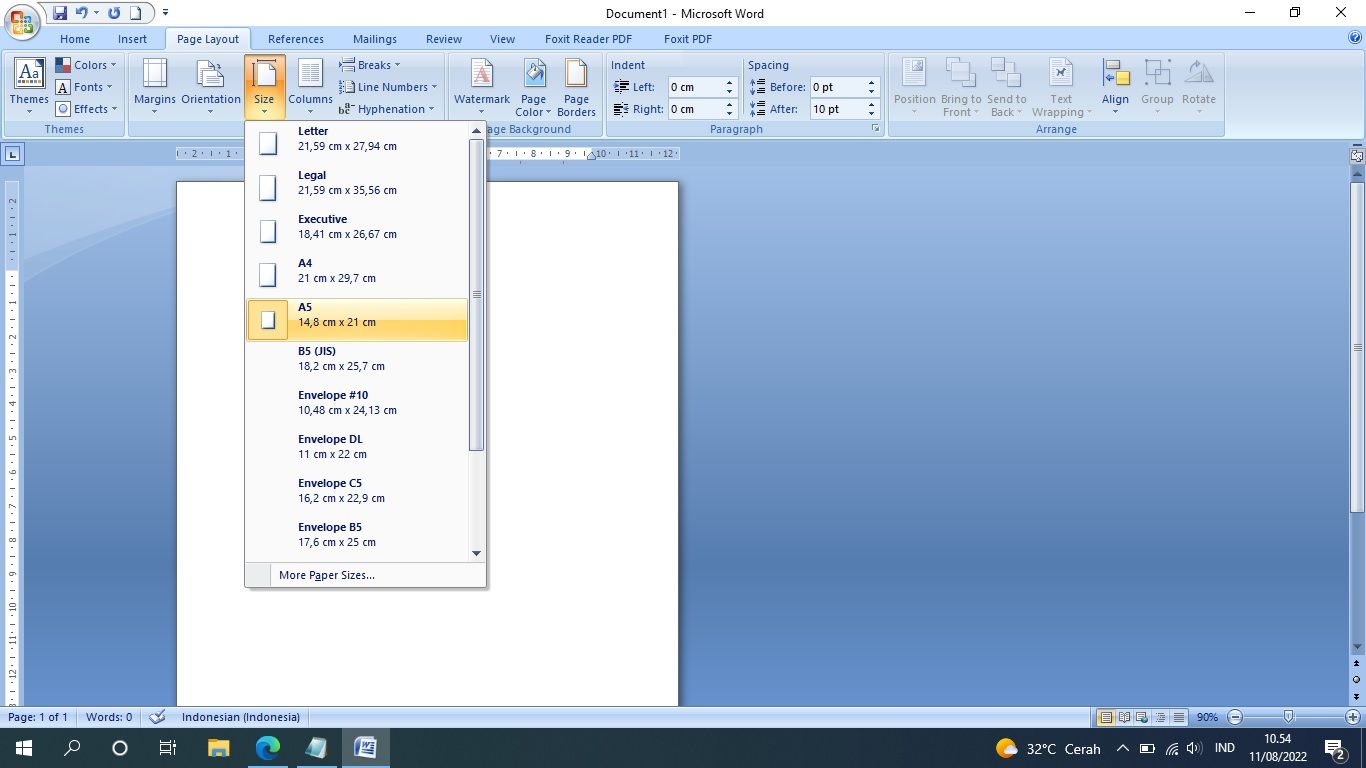
Task: Switch to Full Screen Reading view
Action: (x=1125, y=717)
